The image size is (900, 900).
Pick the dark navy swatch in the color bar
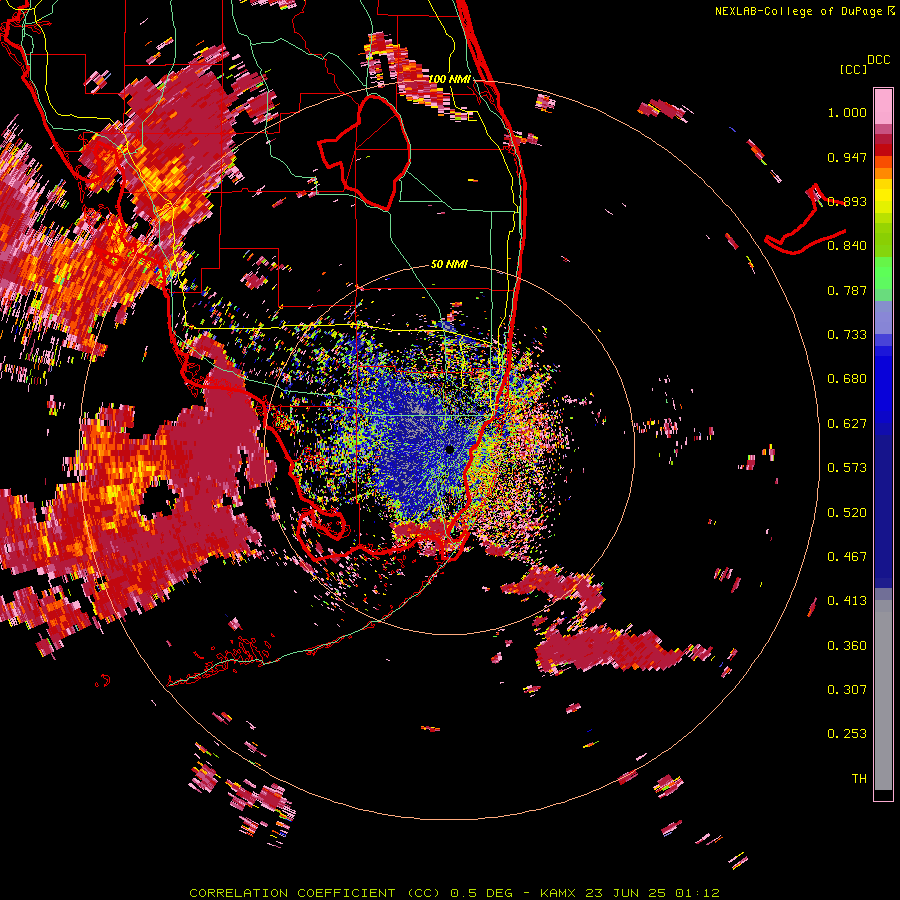pyautogui.click(x=883, y=511)
